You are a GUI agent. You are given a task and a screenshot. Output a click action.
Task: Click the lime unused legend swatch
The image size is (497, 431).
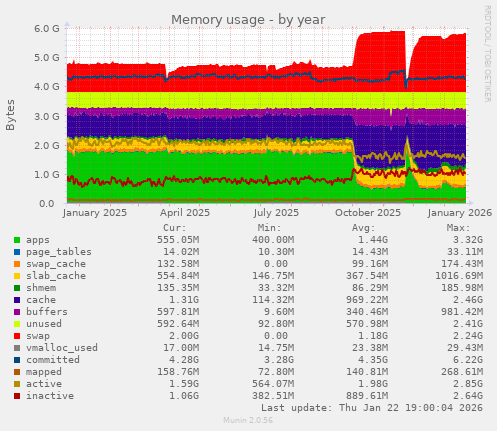[17, 324]
